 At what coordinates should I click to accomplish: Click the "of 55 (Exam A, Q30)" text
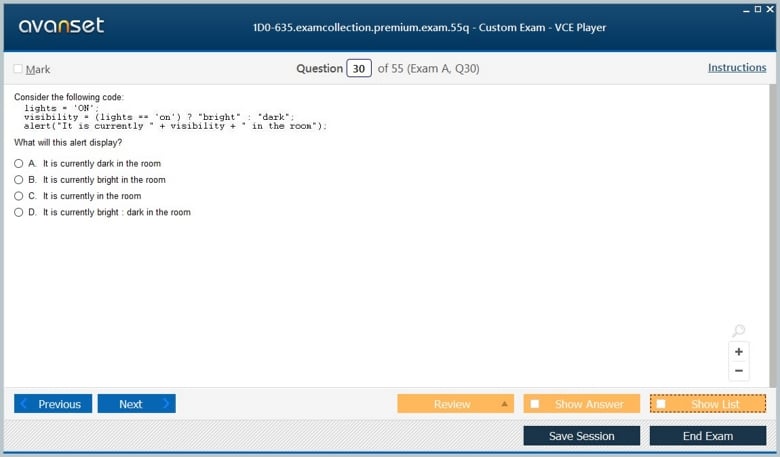coord(428,69)
